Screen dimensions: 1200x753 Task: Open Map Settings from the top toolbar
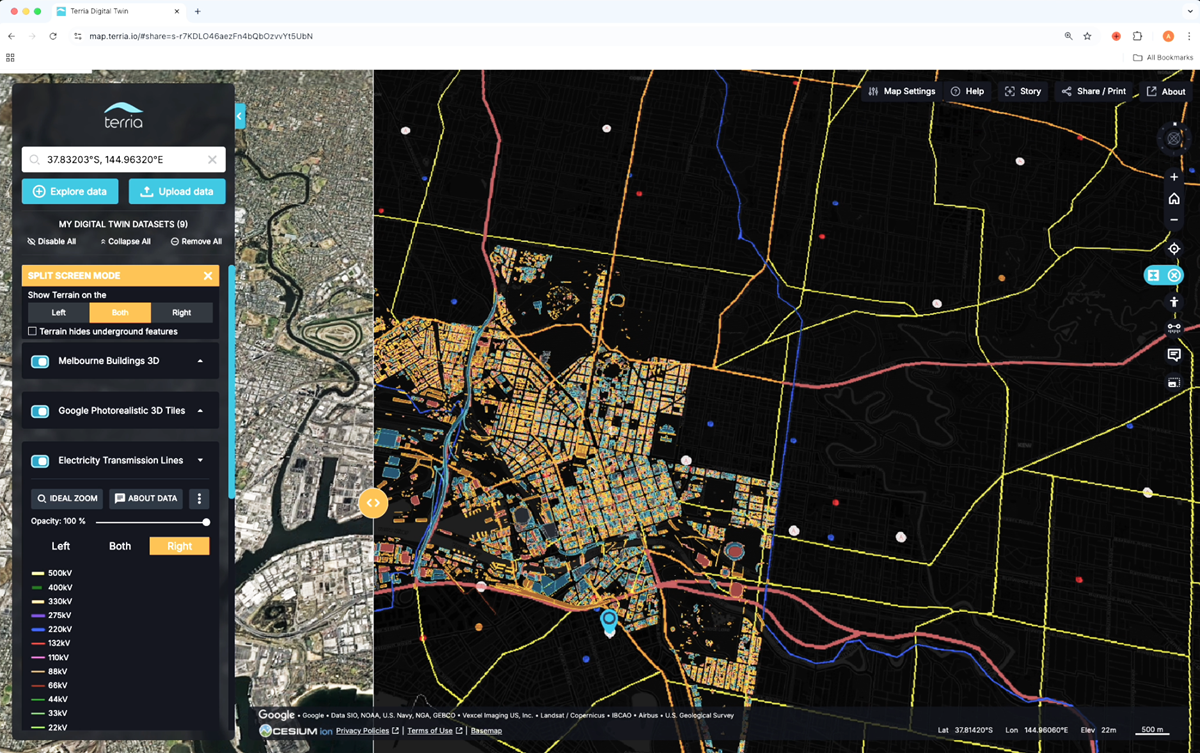(903, 90)
